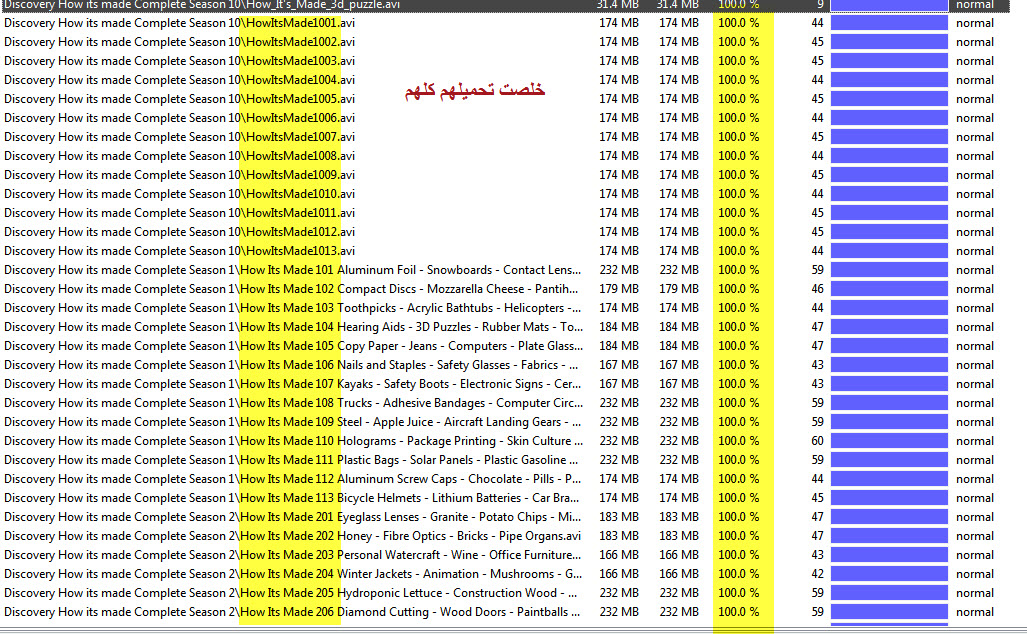The image size is (1027, 634).
Task: Click piece count 42 in 204 Winter Jackets row
Action: 817,574
